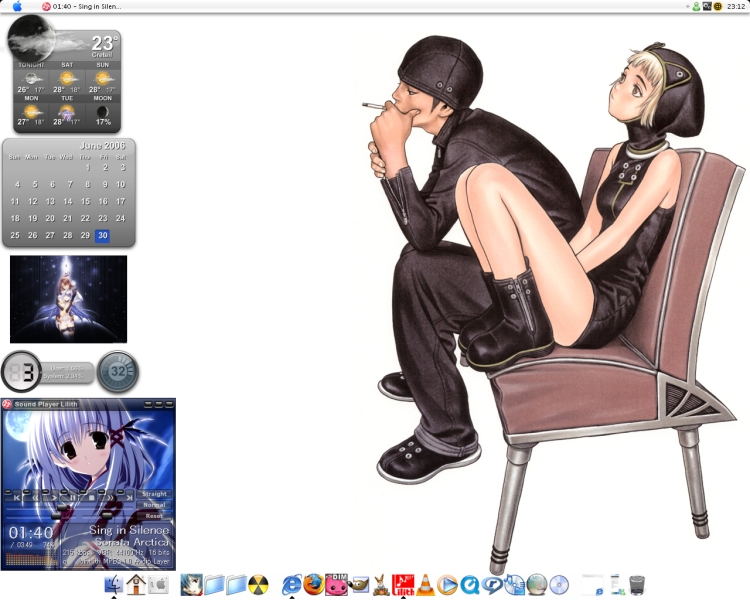Screen dimensions: 750x600
Task: Stop playback in Sound Player Lilith
Action: tap(92, 498)
